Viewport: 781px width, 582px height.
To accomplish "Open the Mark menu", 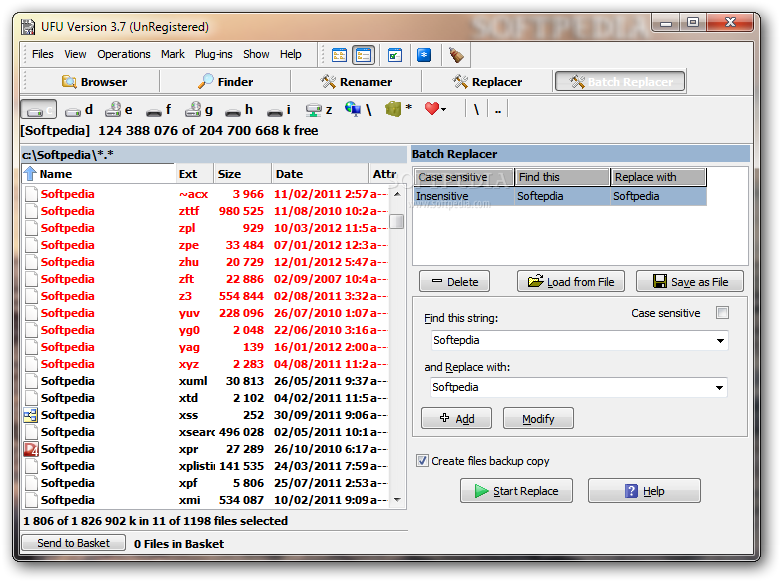I will pyautogui.click(x=172, y=54).
